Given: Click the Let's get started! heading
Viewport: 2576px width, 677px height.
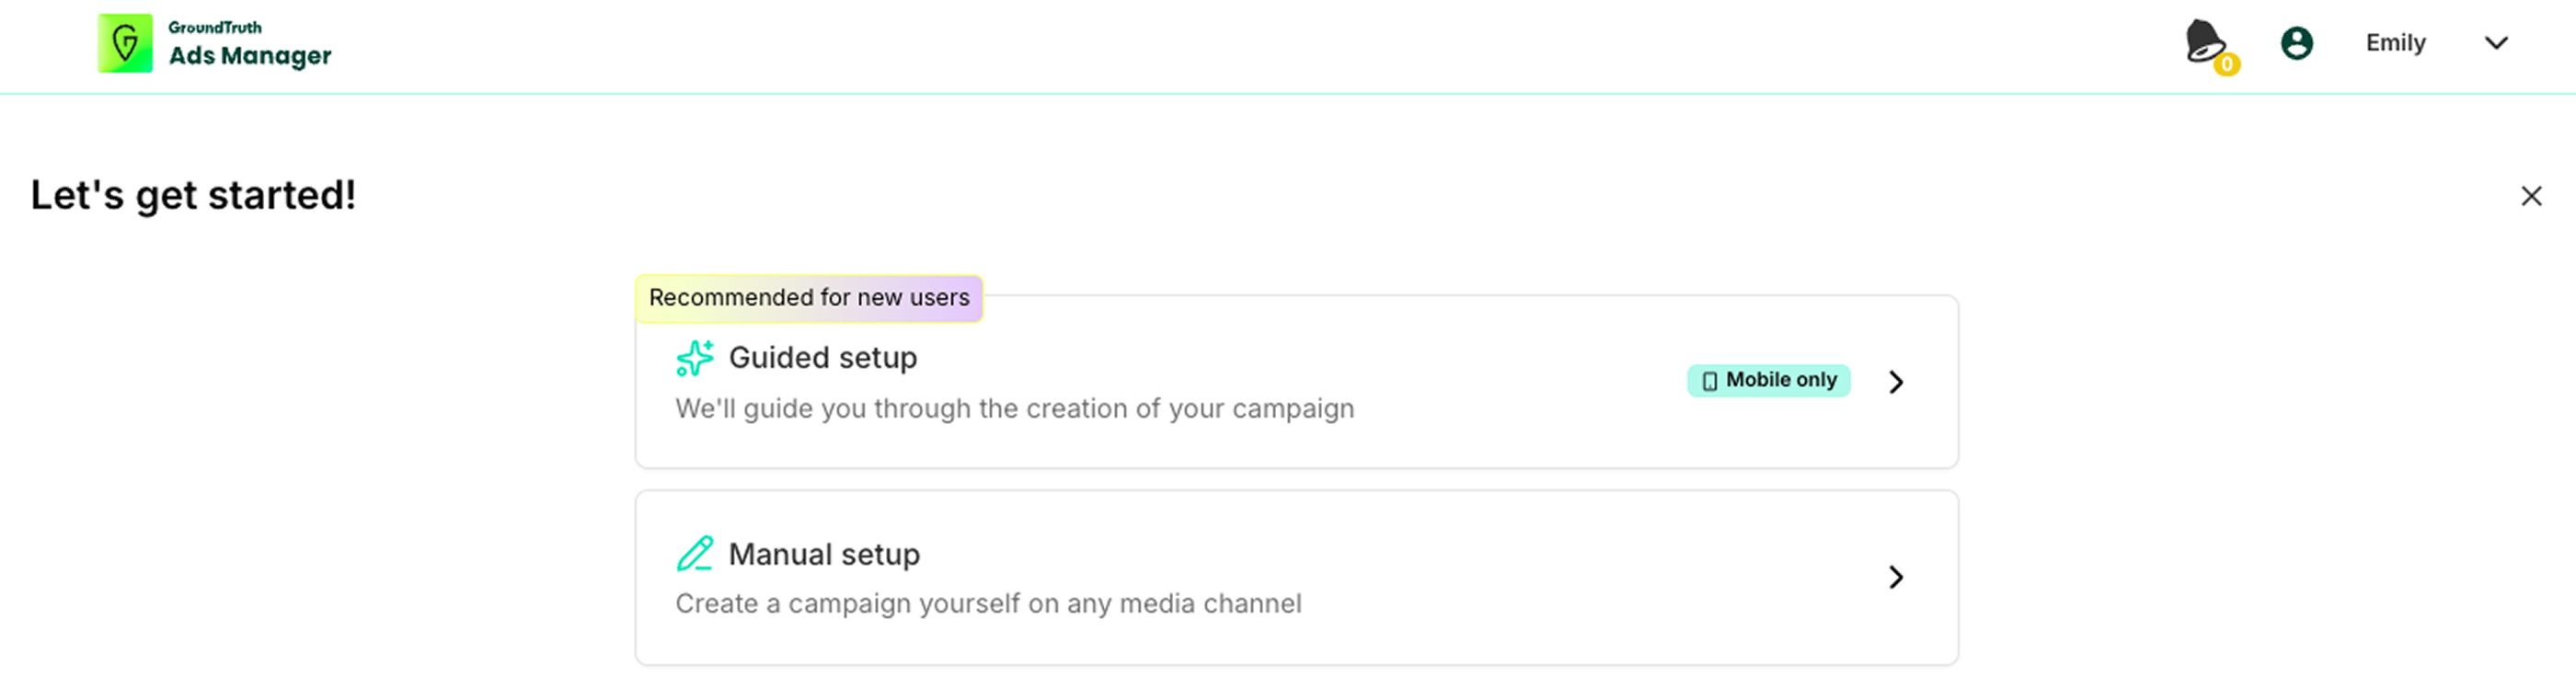Looking at the screenshot, I should (x=193, y=195).
